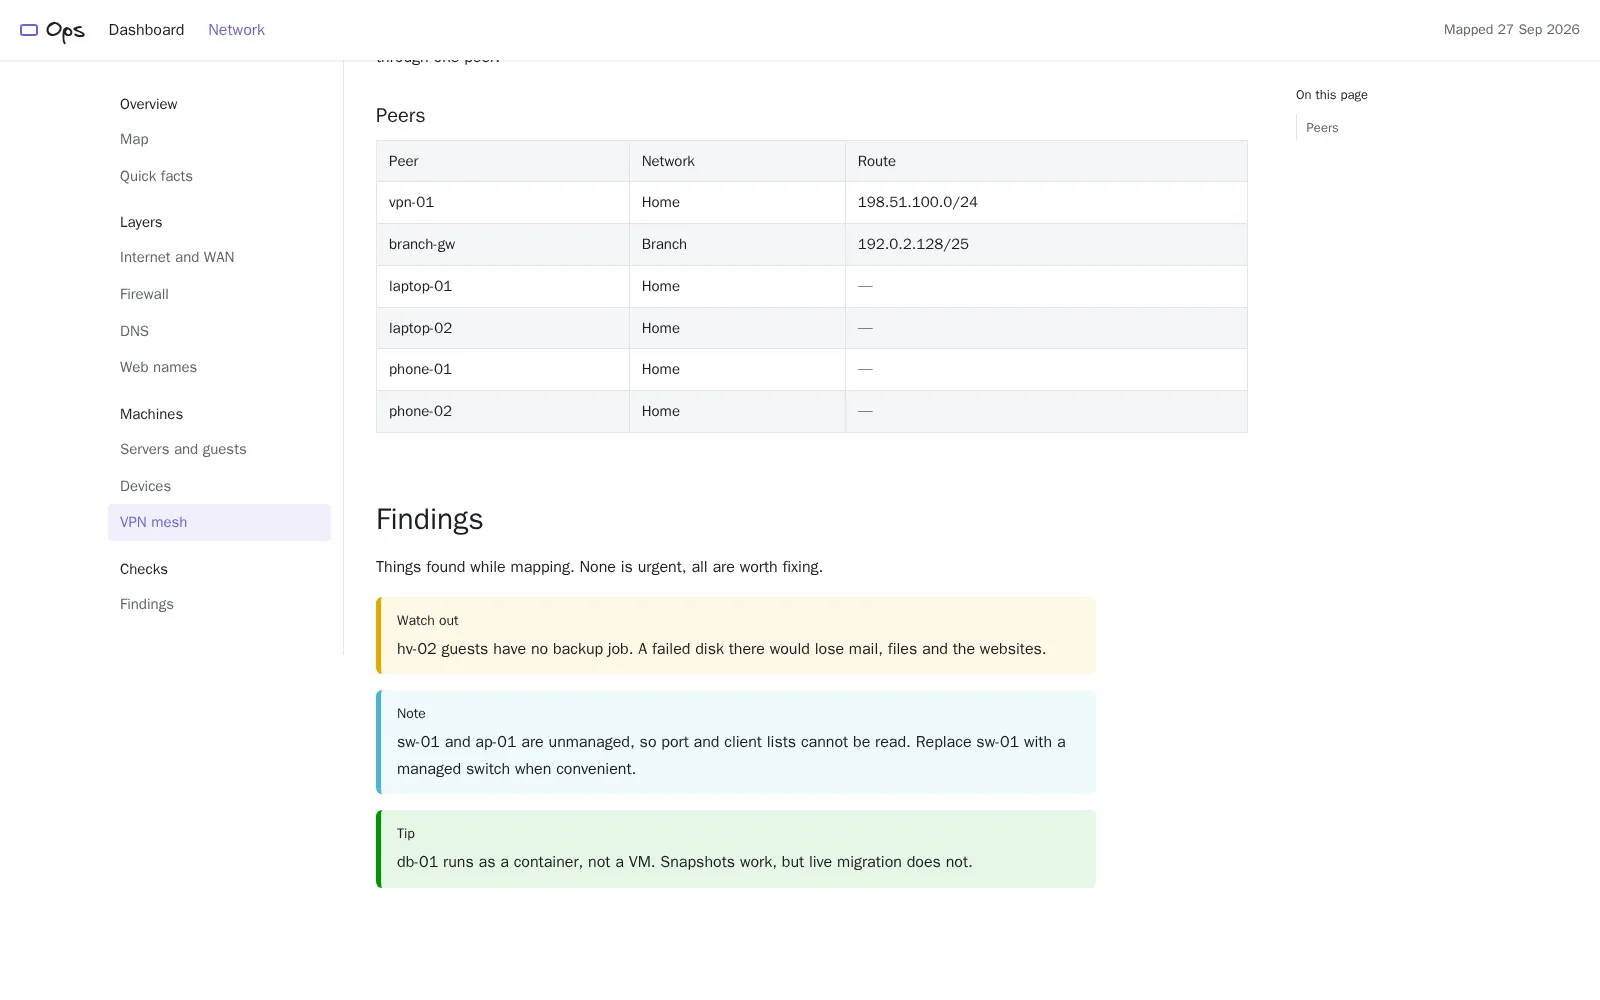Click the Note callout title

[411, 714]
